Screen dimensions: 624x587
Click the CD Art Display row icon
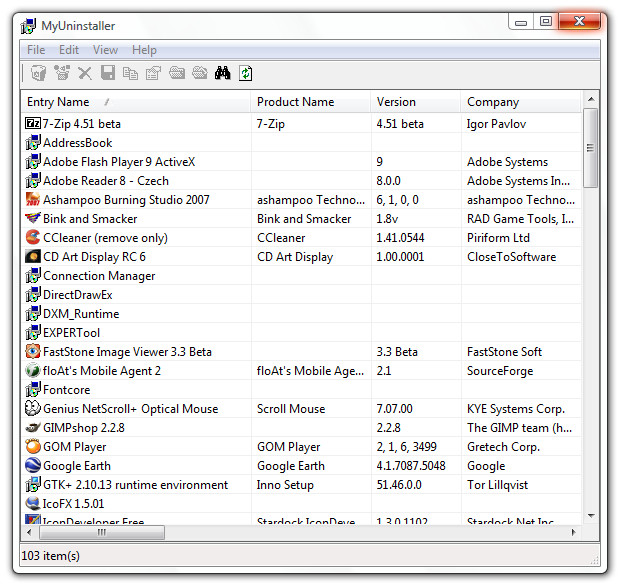click(x=33, y=256)
